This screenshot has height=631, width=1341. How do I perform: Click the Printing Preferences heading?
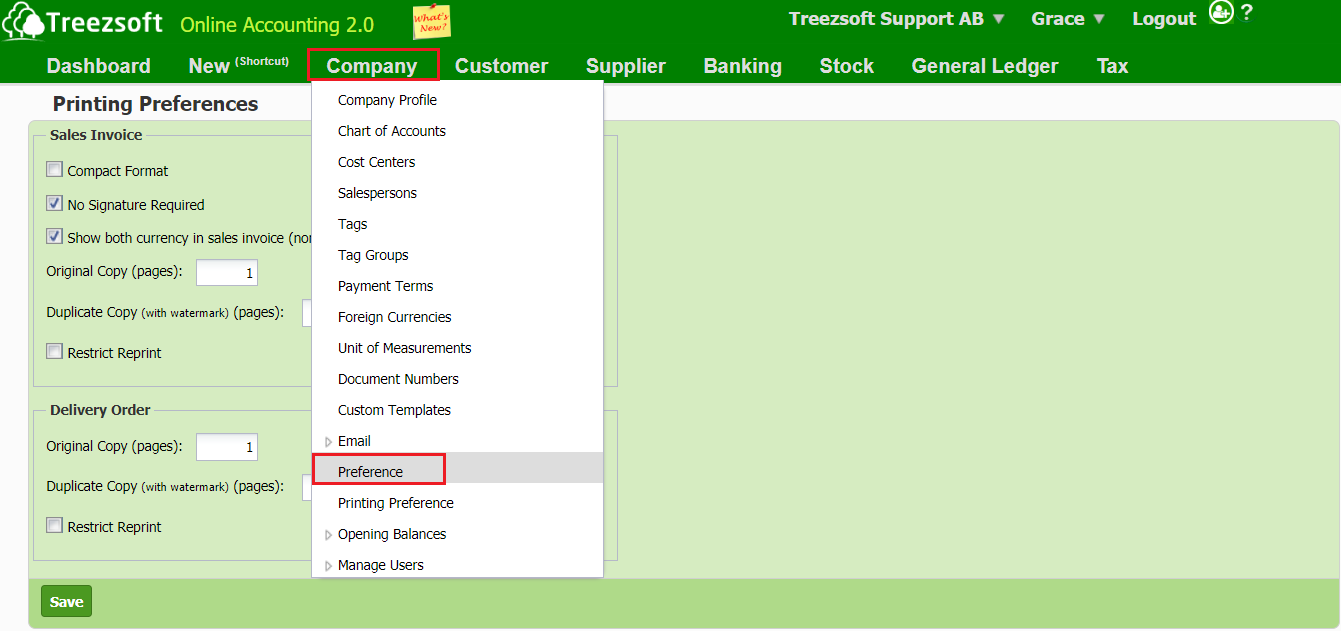click(x=155, y=104)
